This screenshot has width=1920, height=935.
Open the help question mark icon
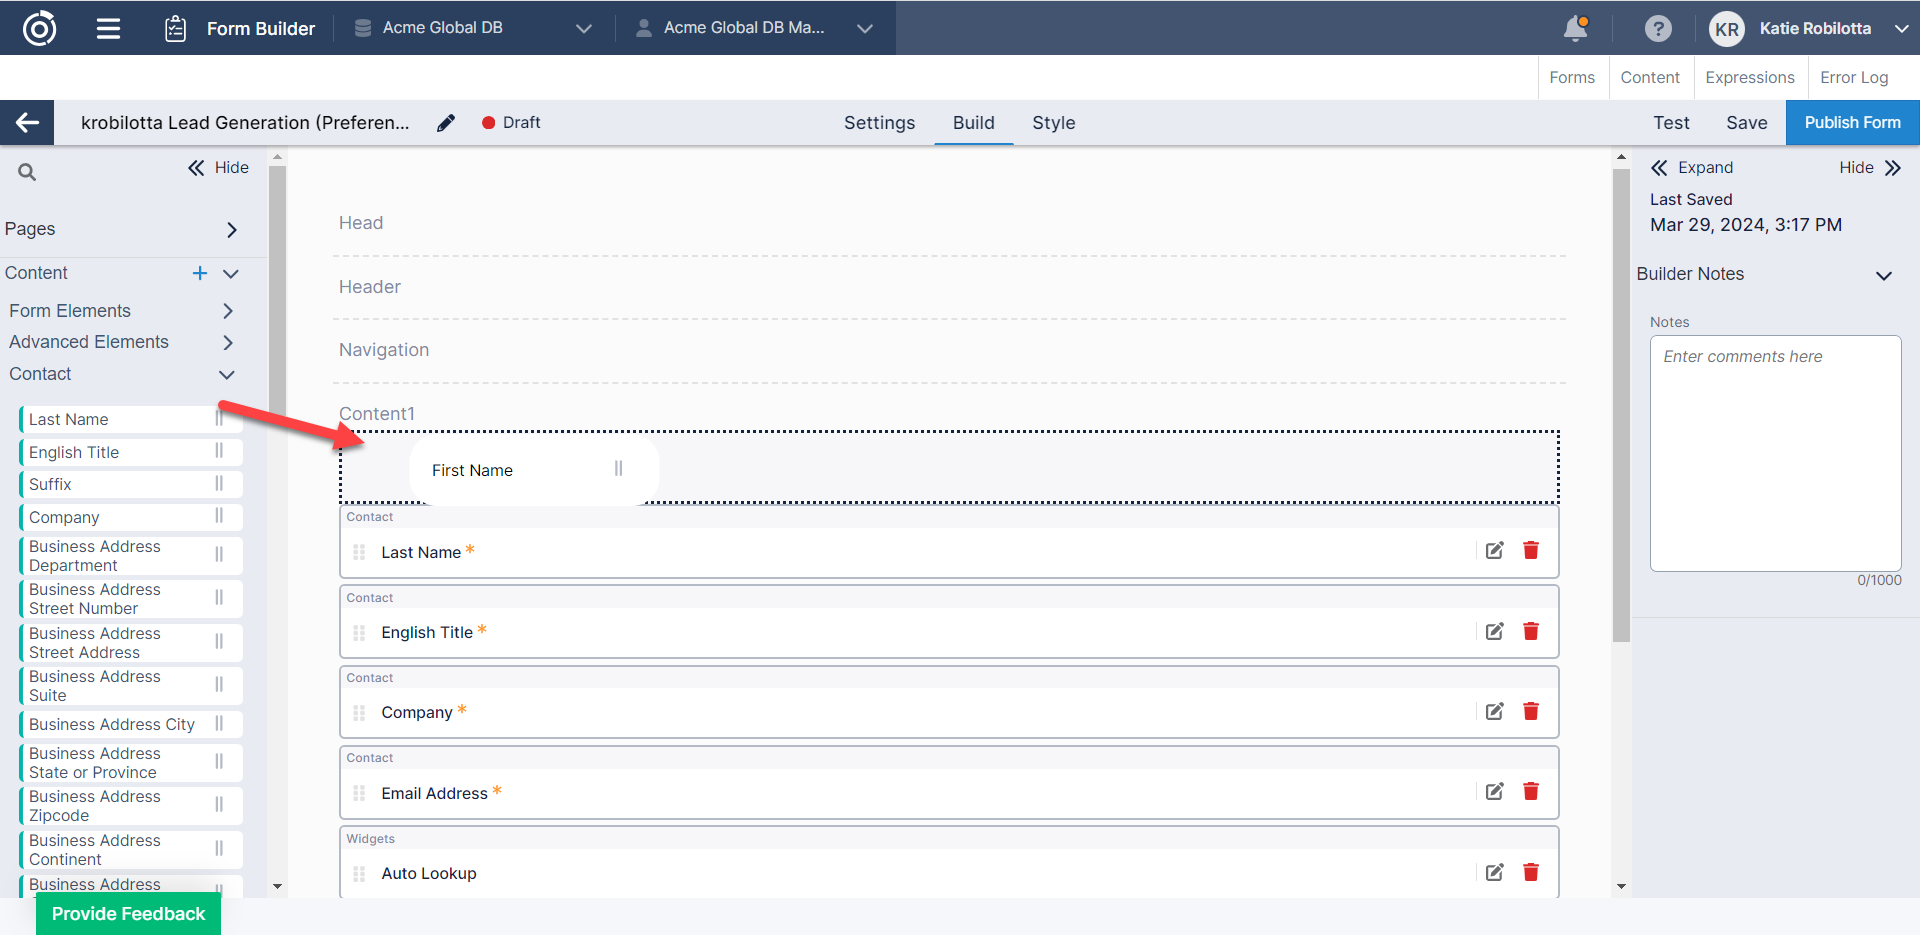[x=1657, y=28]
